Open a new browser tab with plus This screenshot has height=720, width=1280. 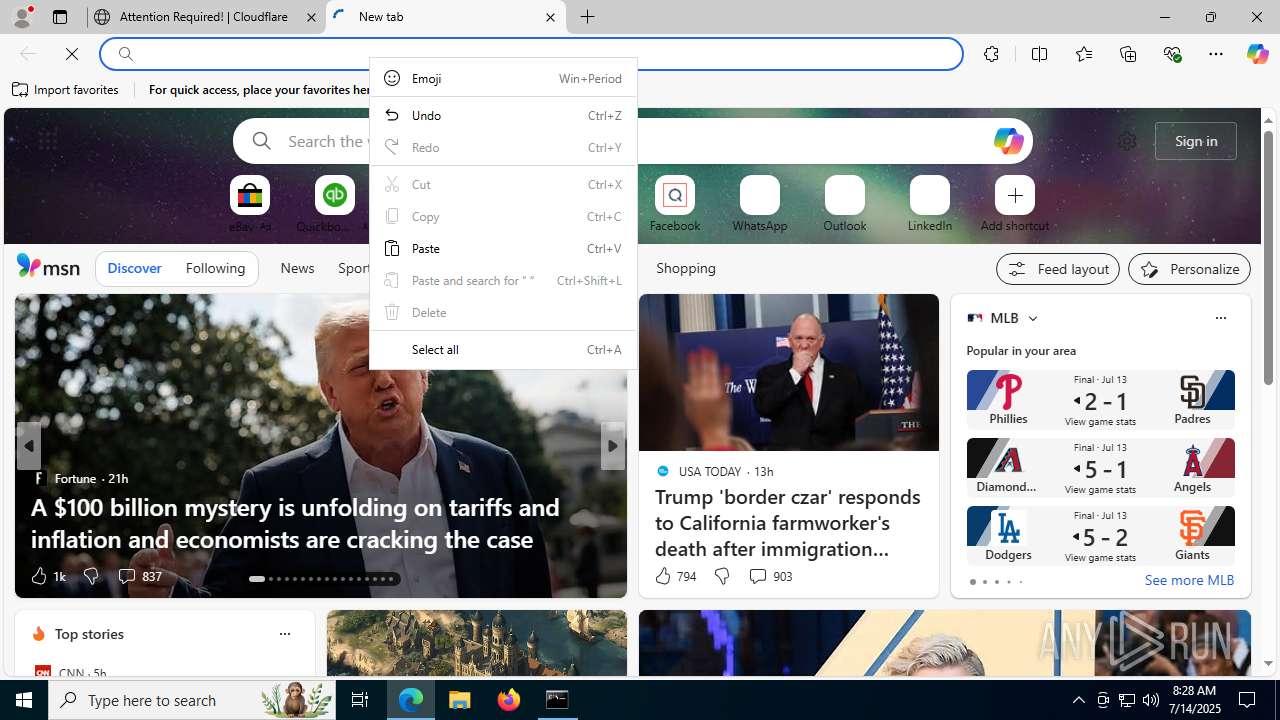pos(587,17)
